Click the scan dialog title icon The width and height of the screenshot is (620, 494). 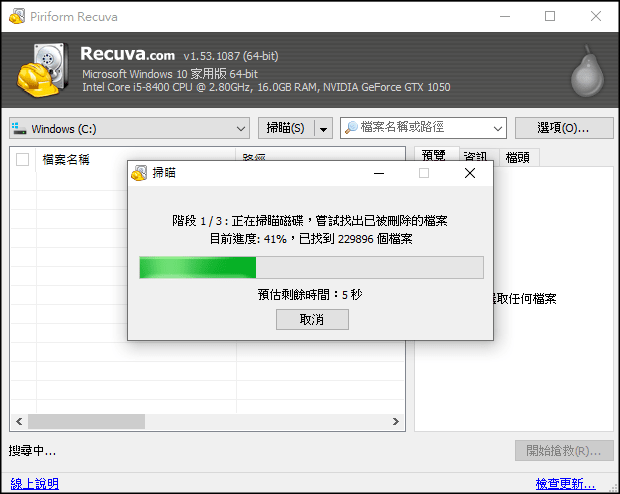pos(139,173)
